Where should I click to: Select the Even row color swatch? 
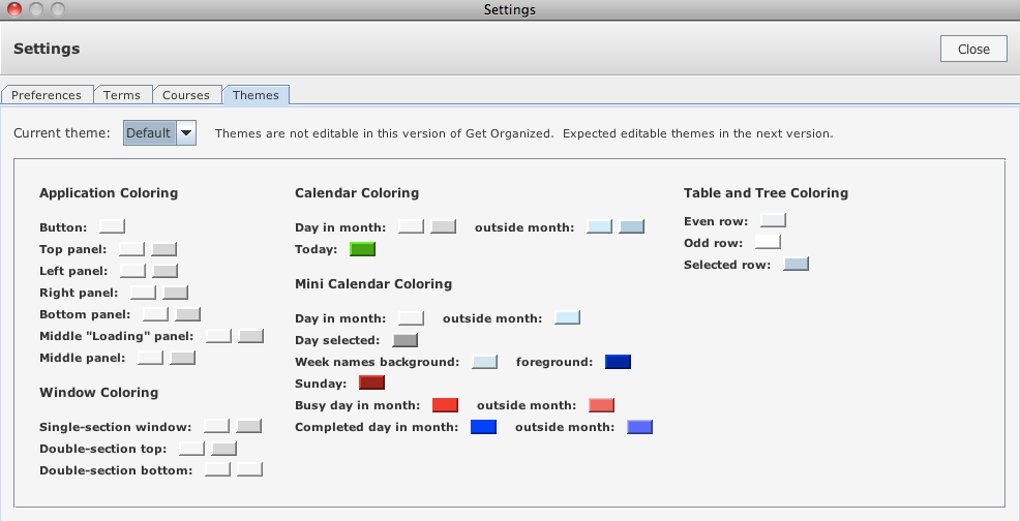(x=773, y=221)
